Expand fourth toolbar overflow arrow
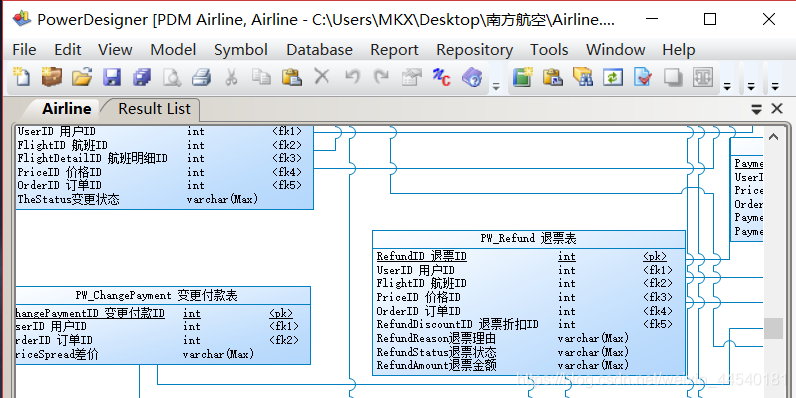The image size is (796, 398). coord(775,87)
